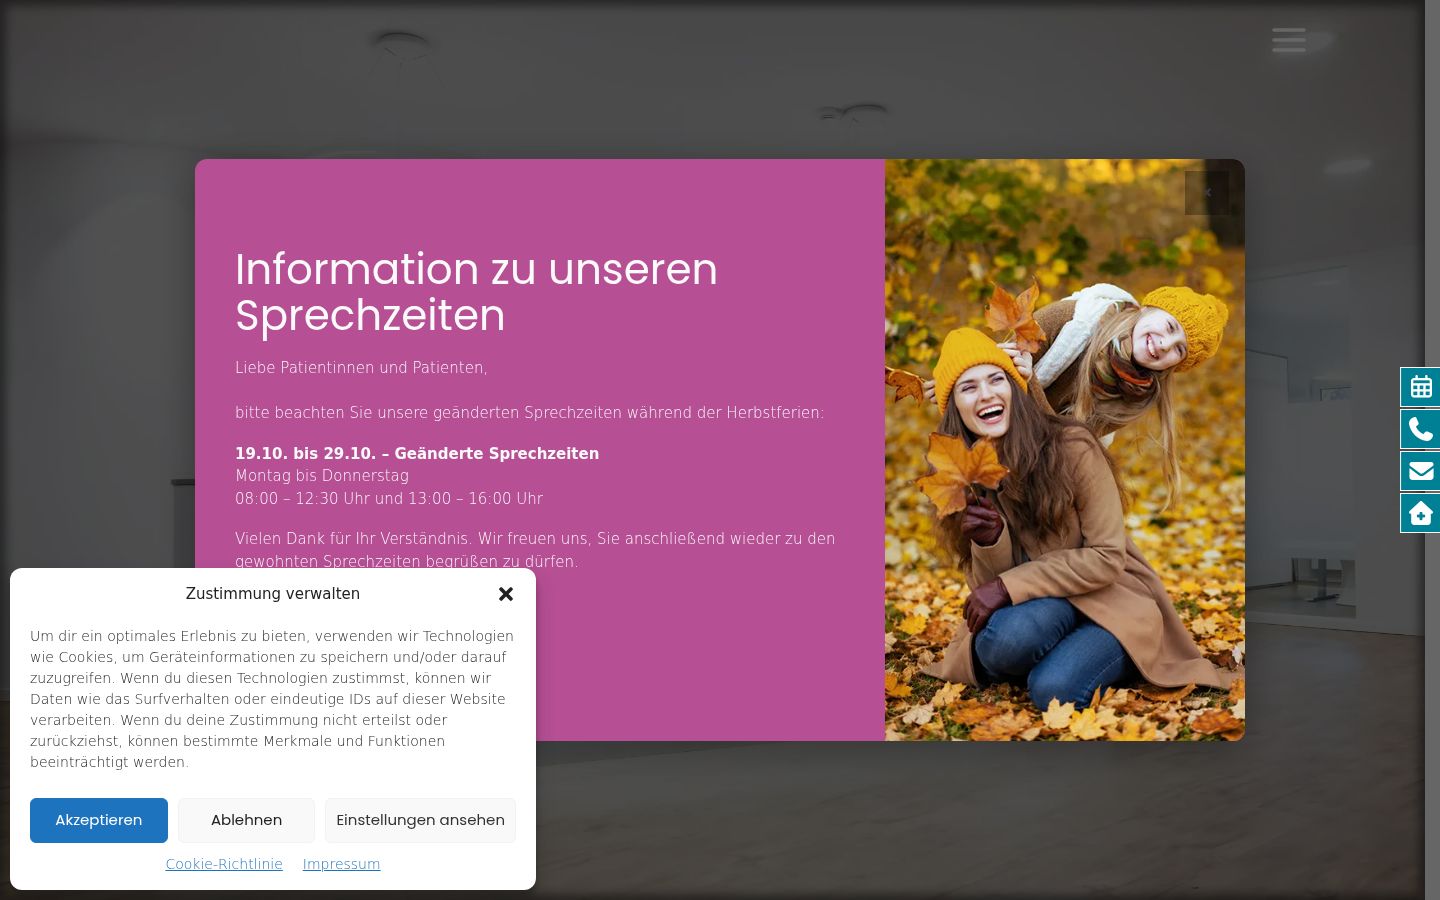Click the 'Montag bis Donnerstag' line
The width and height of the screenshot is (1440, 900).
[322, 476]
